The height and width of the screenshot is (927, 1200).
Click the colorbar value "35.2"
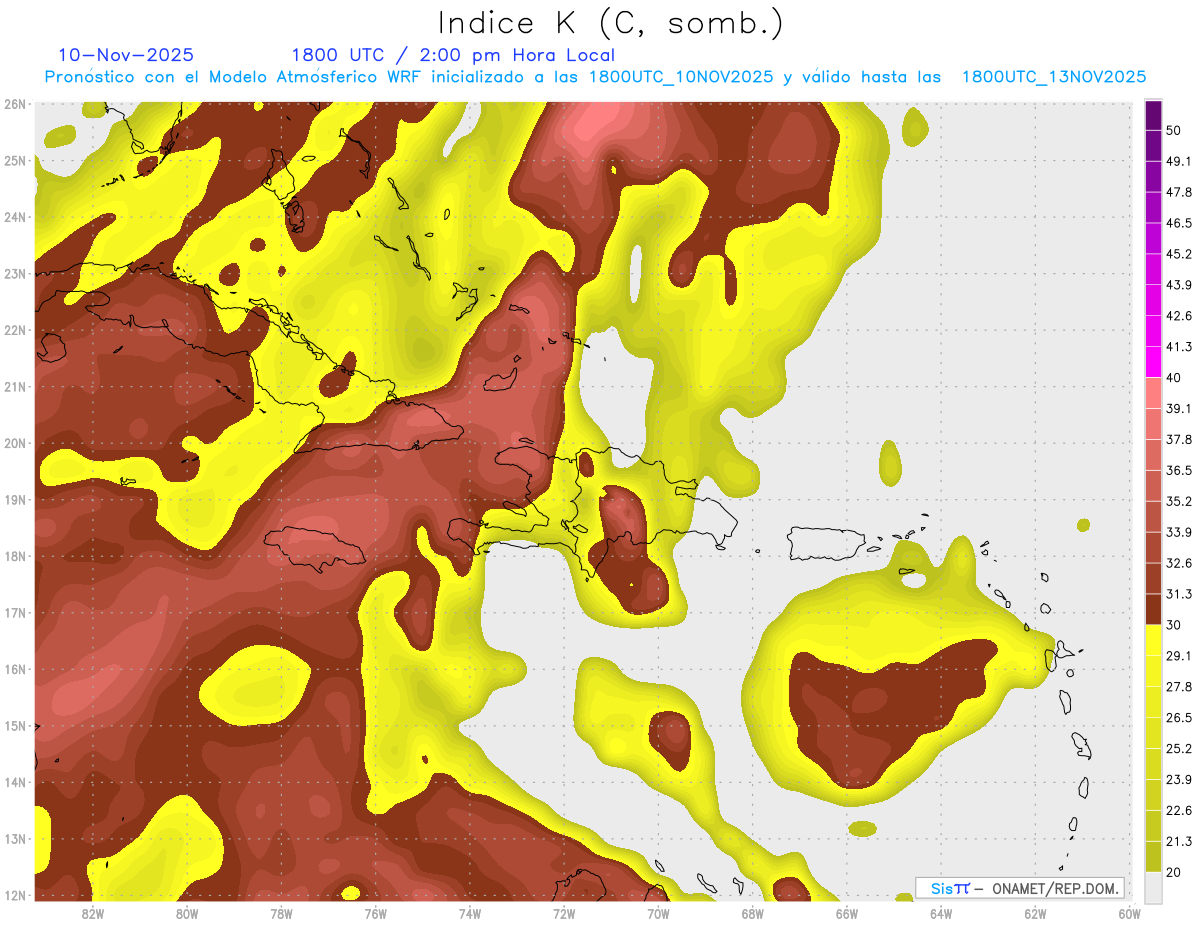pos(1179,501)
